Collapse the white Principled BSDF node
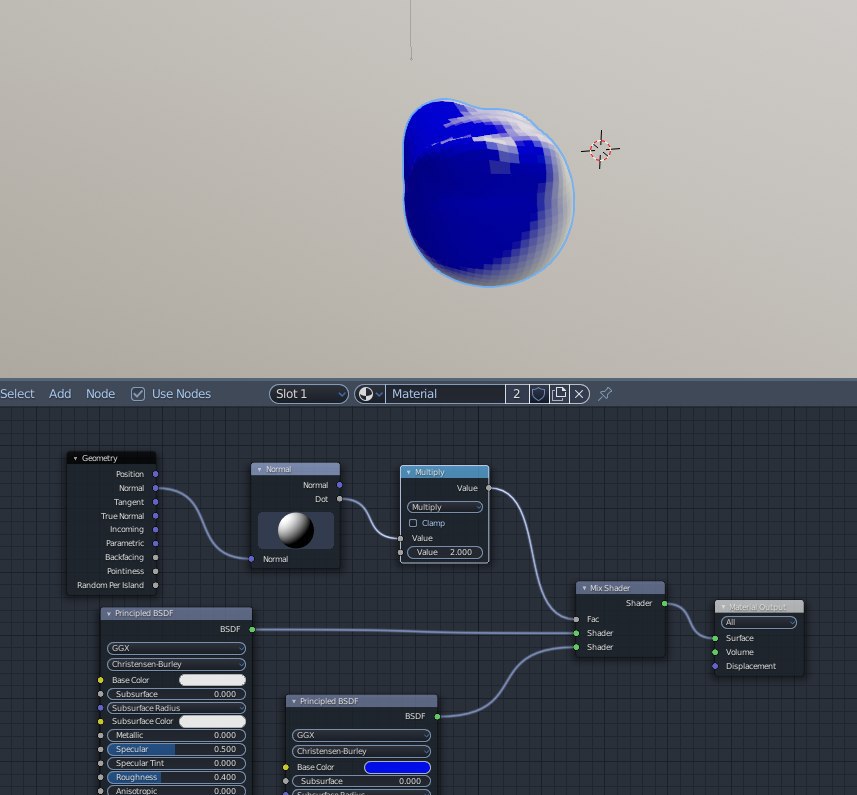 point(109,614)
